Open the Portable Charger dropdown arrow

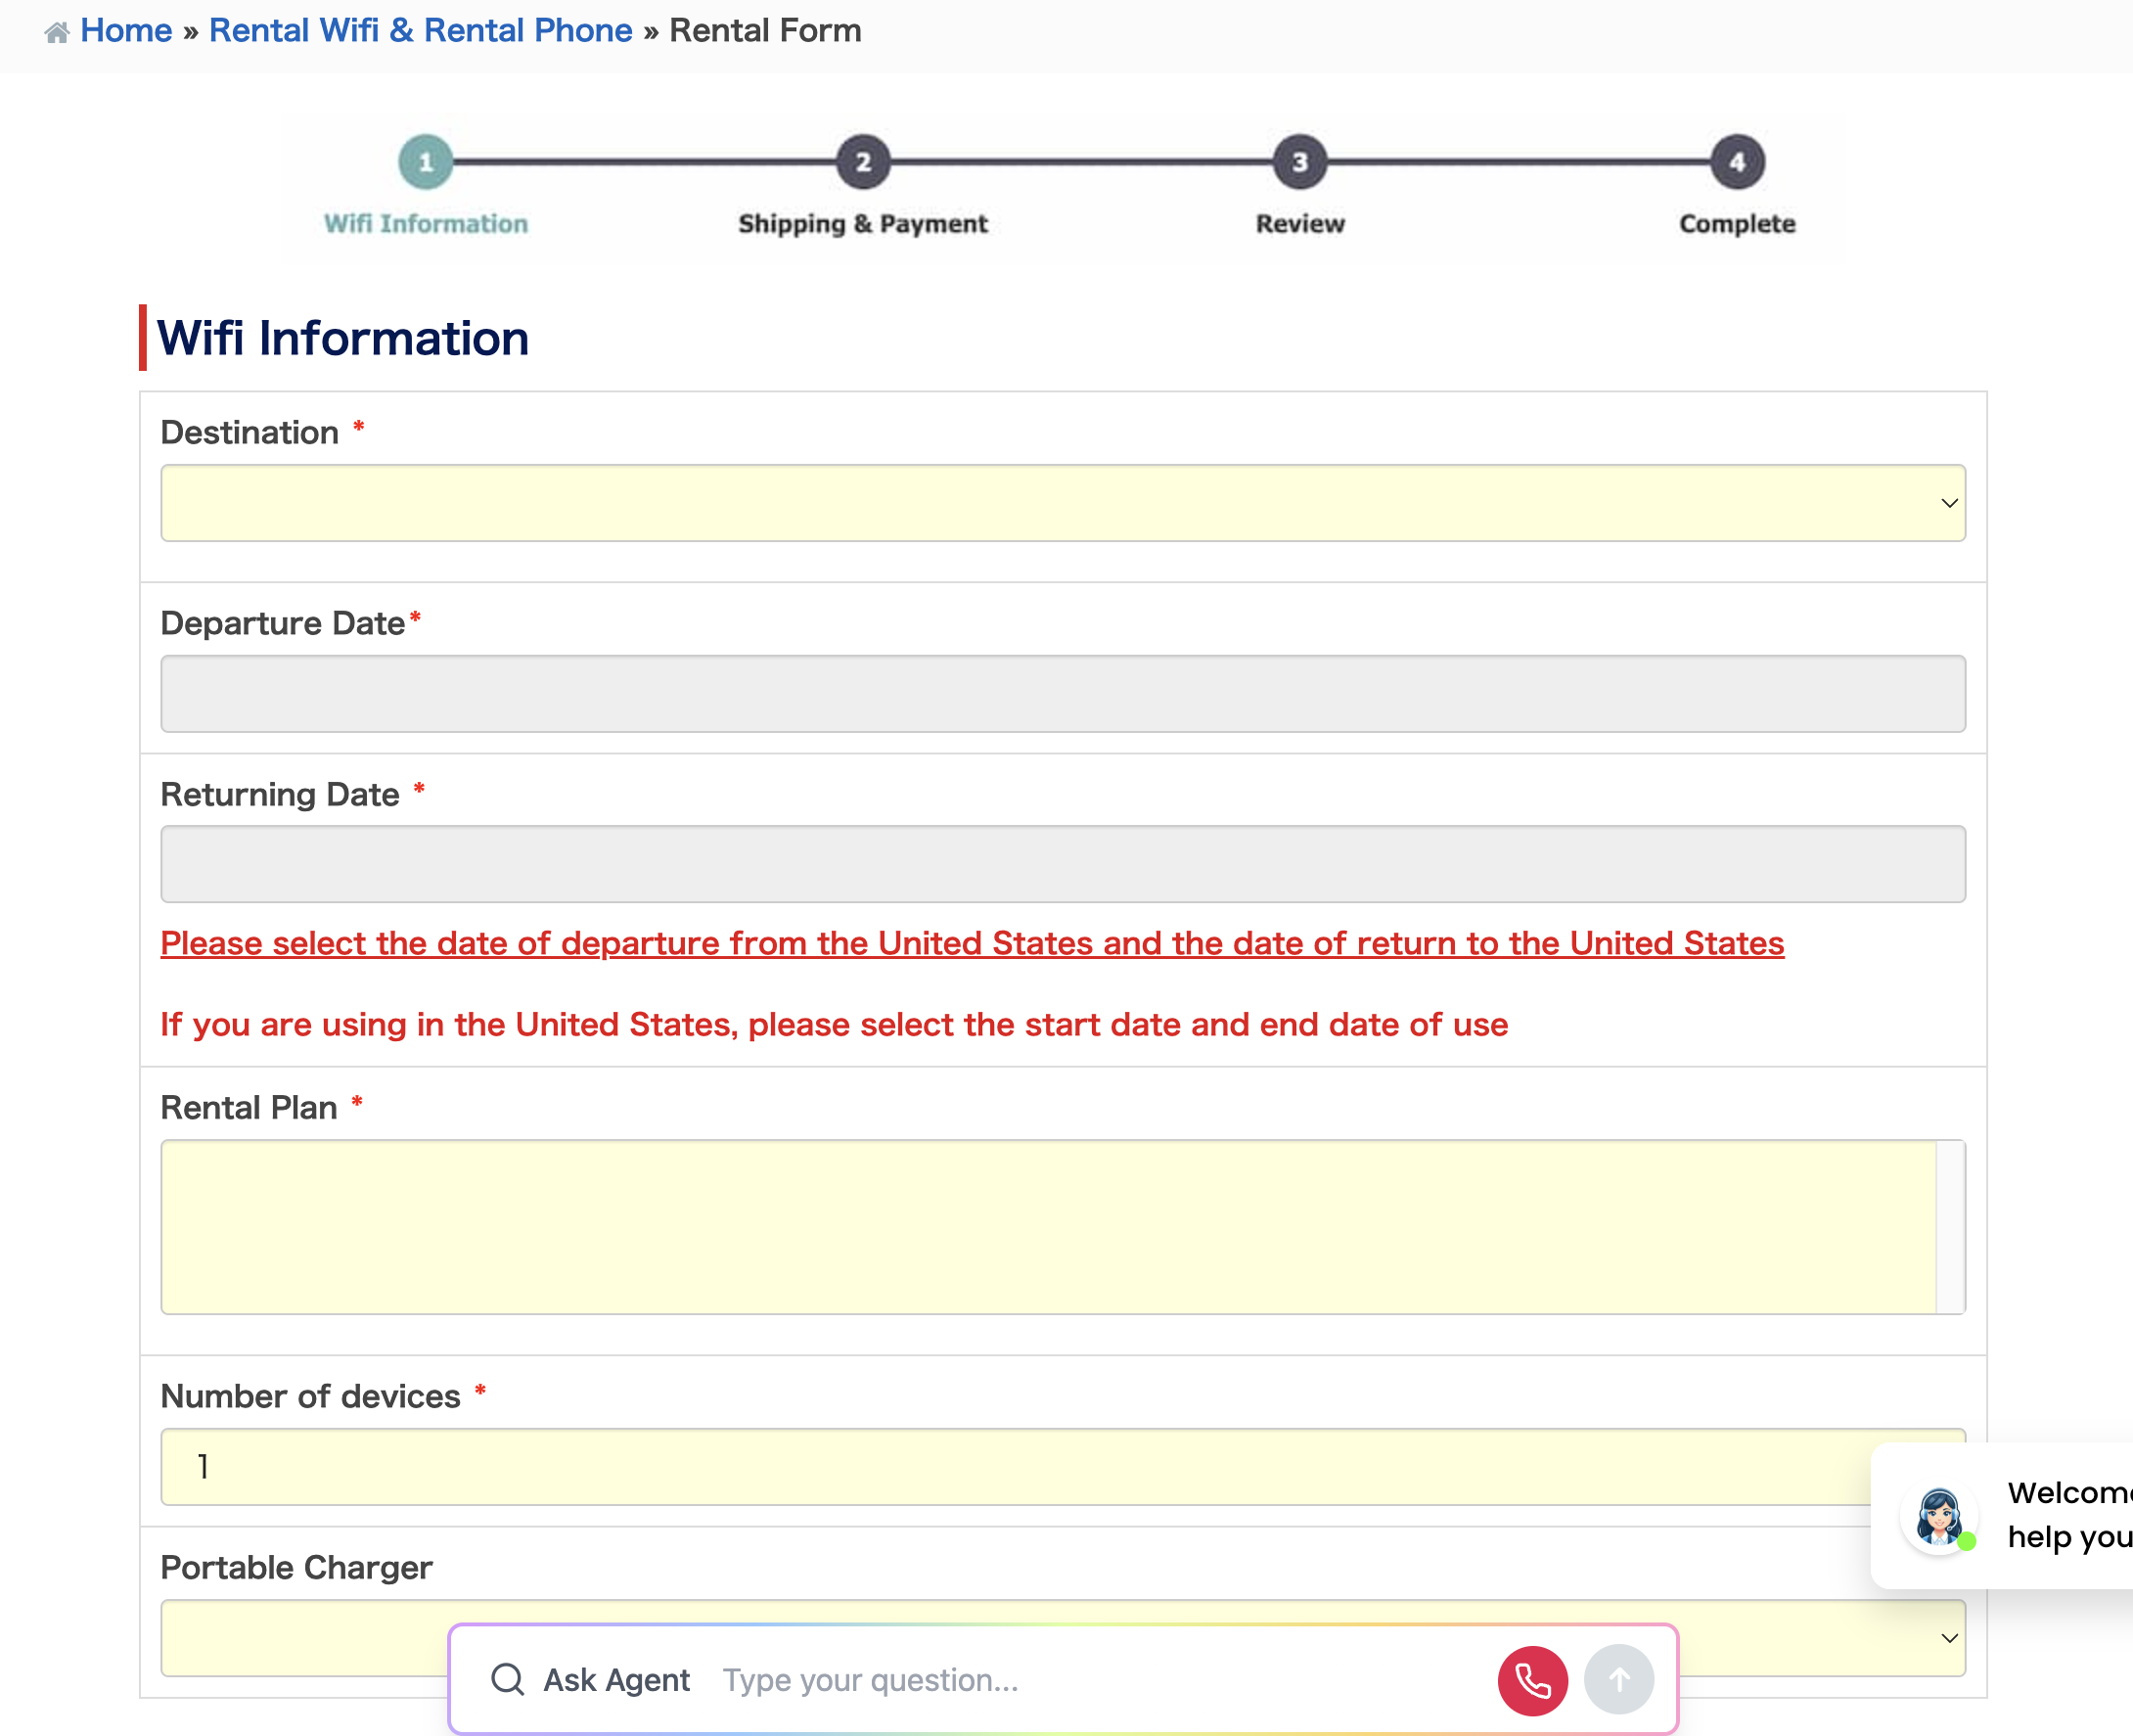click(x=1948, y=1638)
